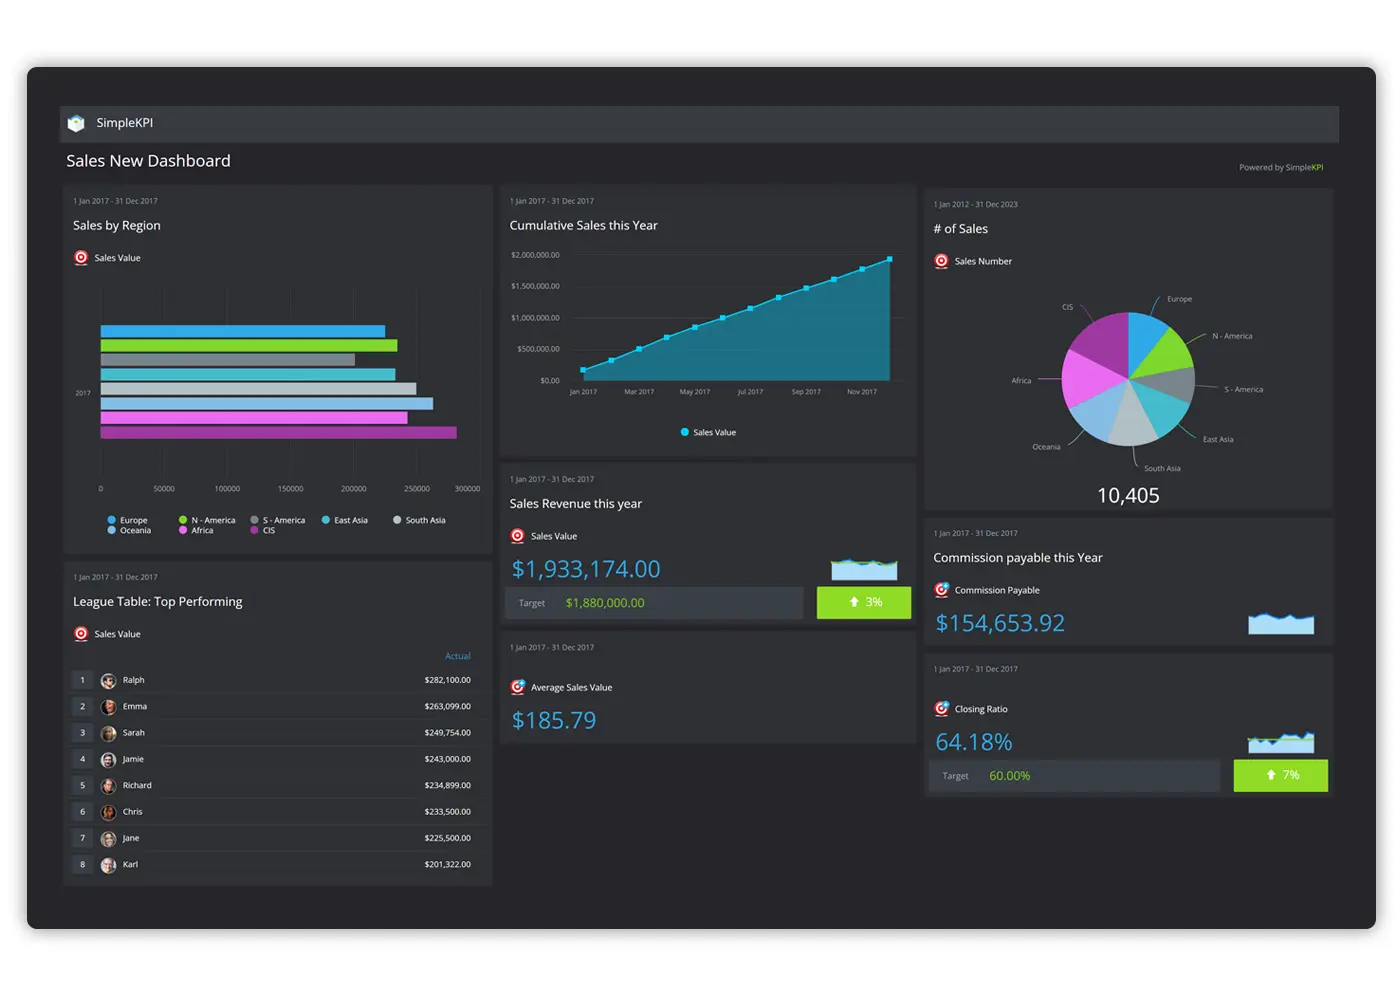The width and height of the screenshot is (1400, 1000).
Task: Open the date range selector on Sales by Region
Action: click(x=115, y=200)
